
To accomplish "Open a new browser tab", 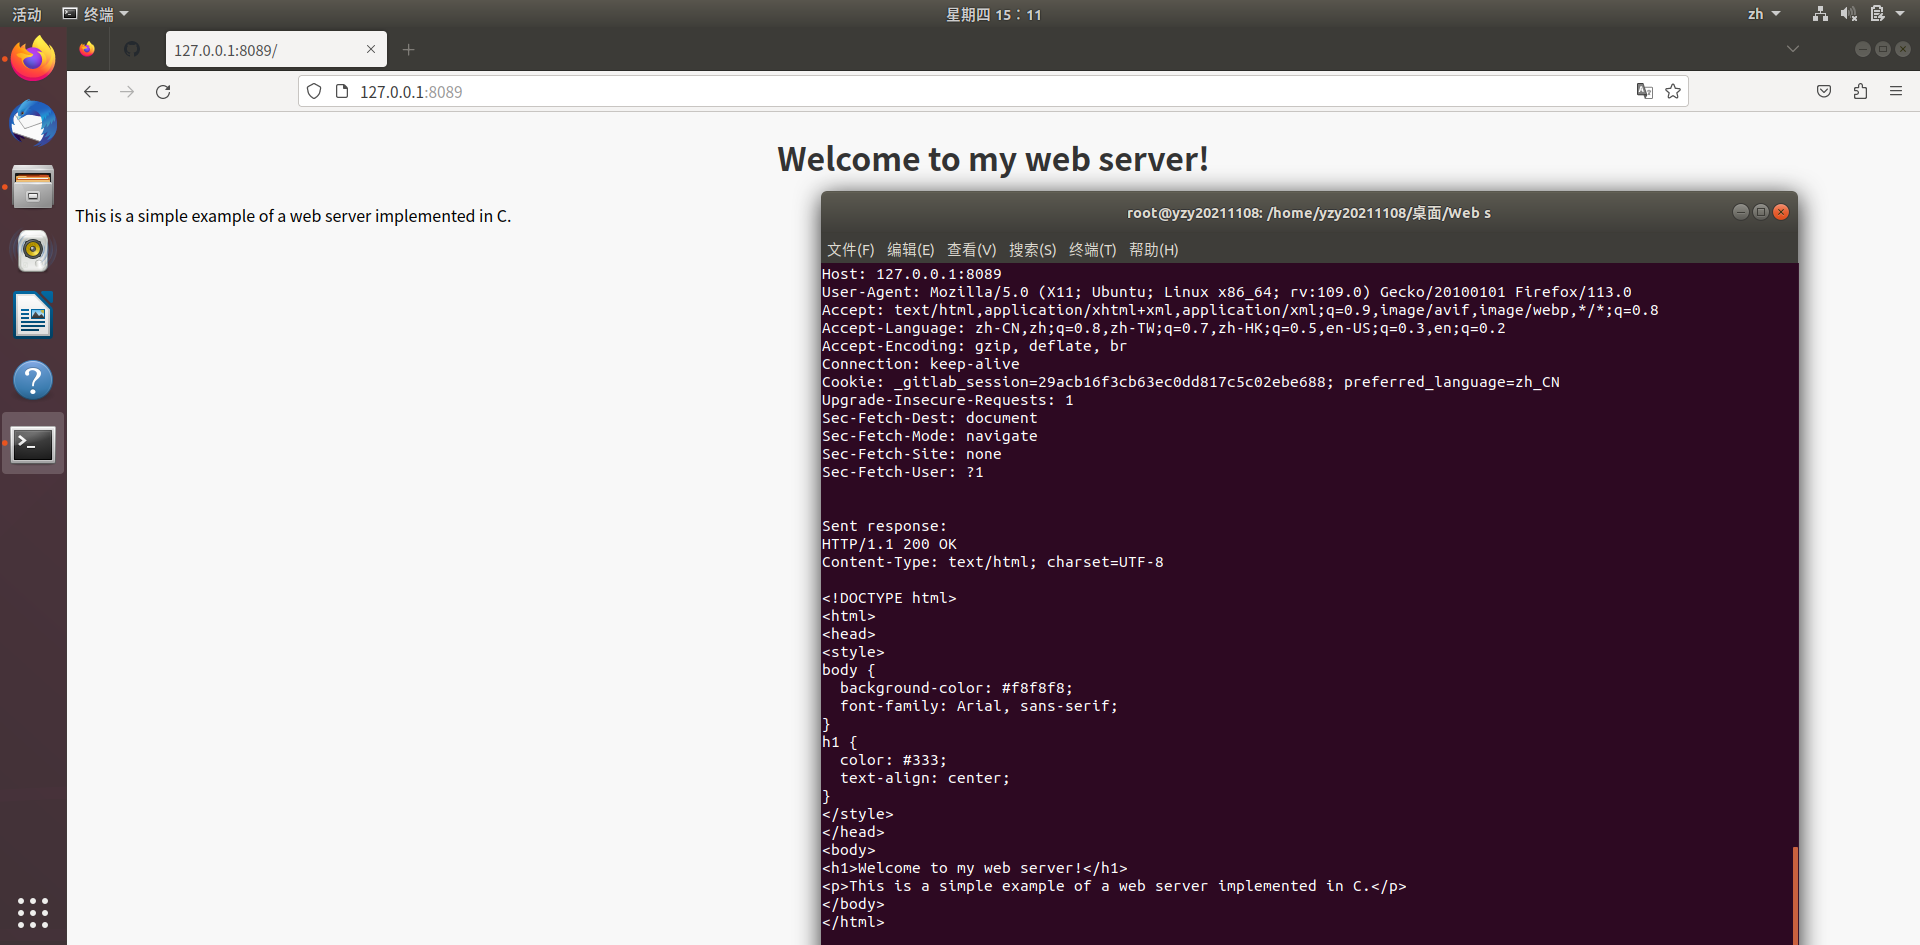I will pos(408,49).
